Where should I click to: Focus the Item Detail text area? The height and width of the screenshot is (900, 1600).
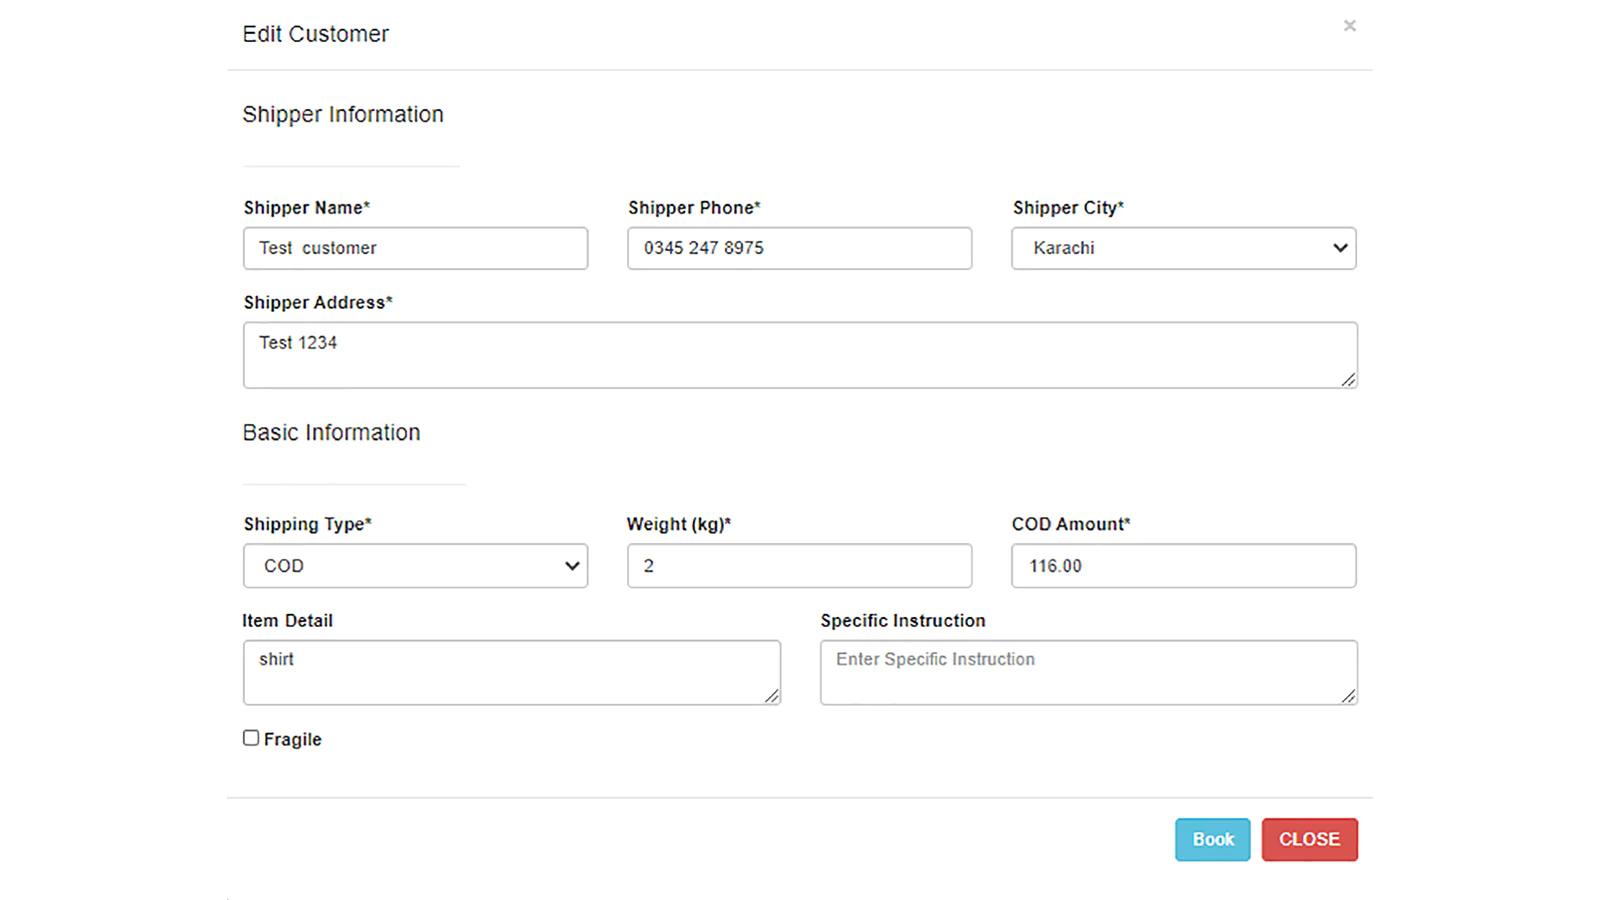(x=511, y=672)
